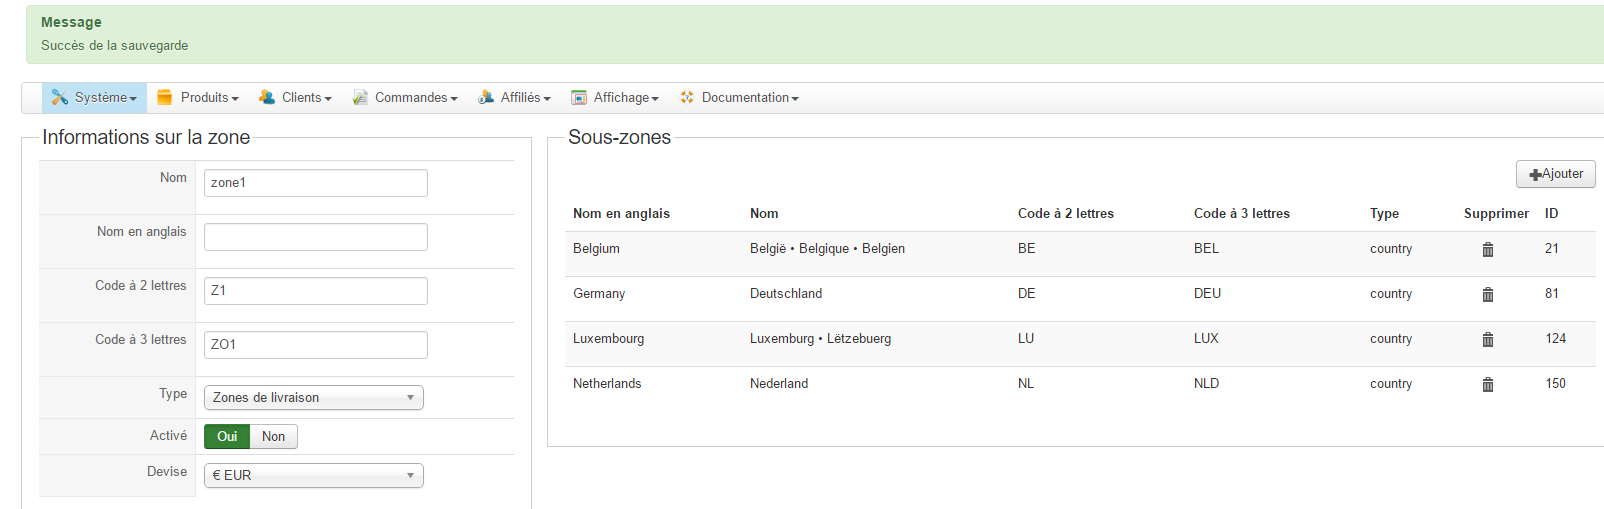The width and height of the screenshot is (1604, 509).
Task: Delete the Belgium sub-zone with trash icon
Action: [x=1487, y=249]
